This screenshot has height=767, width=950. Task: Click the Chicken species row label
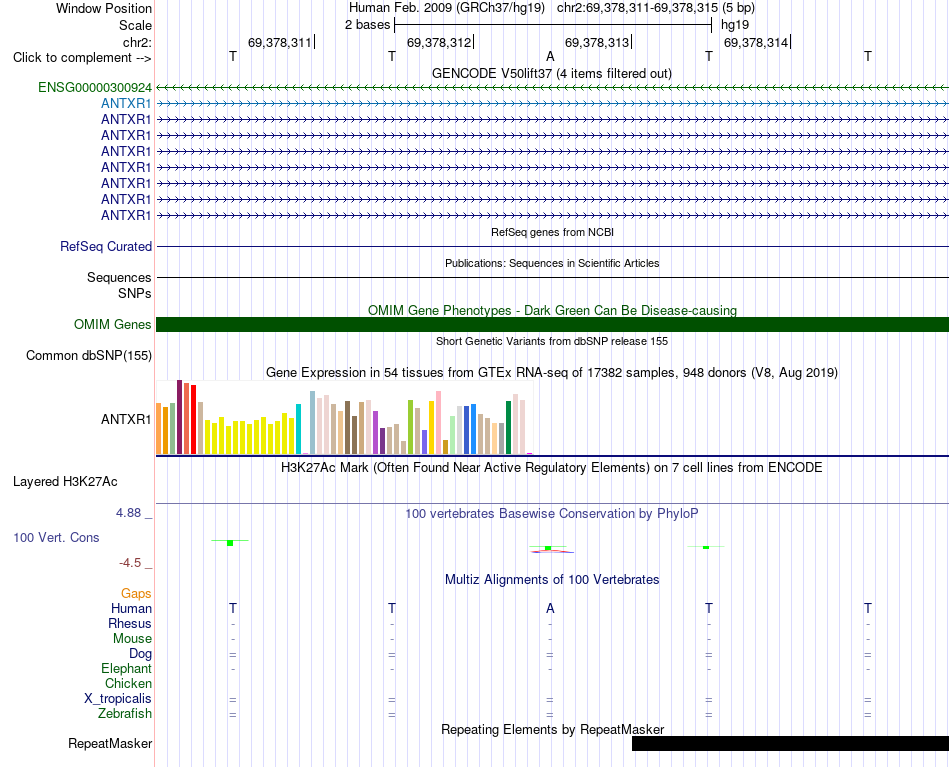[x=128, y=683]
